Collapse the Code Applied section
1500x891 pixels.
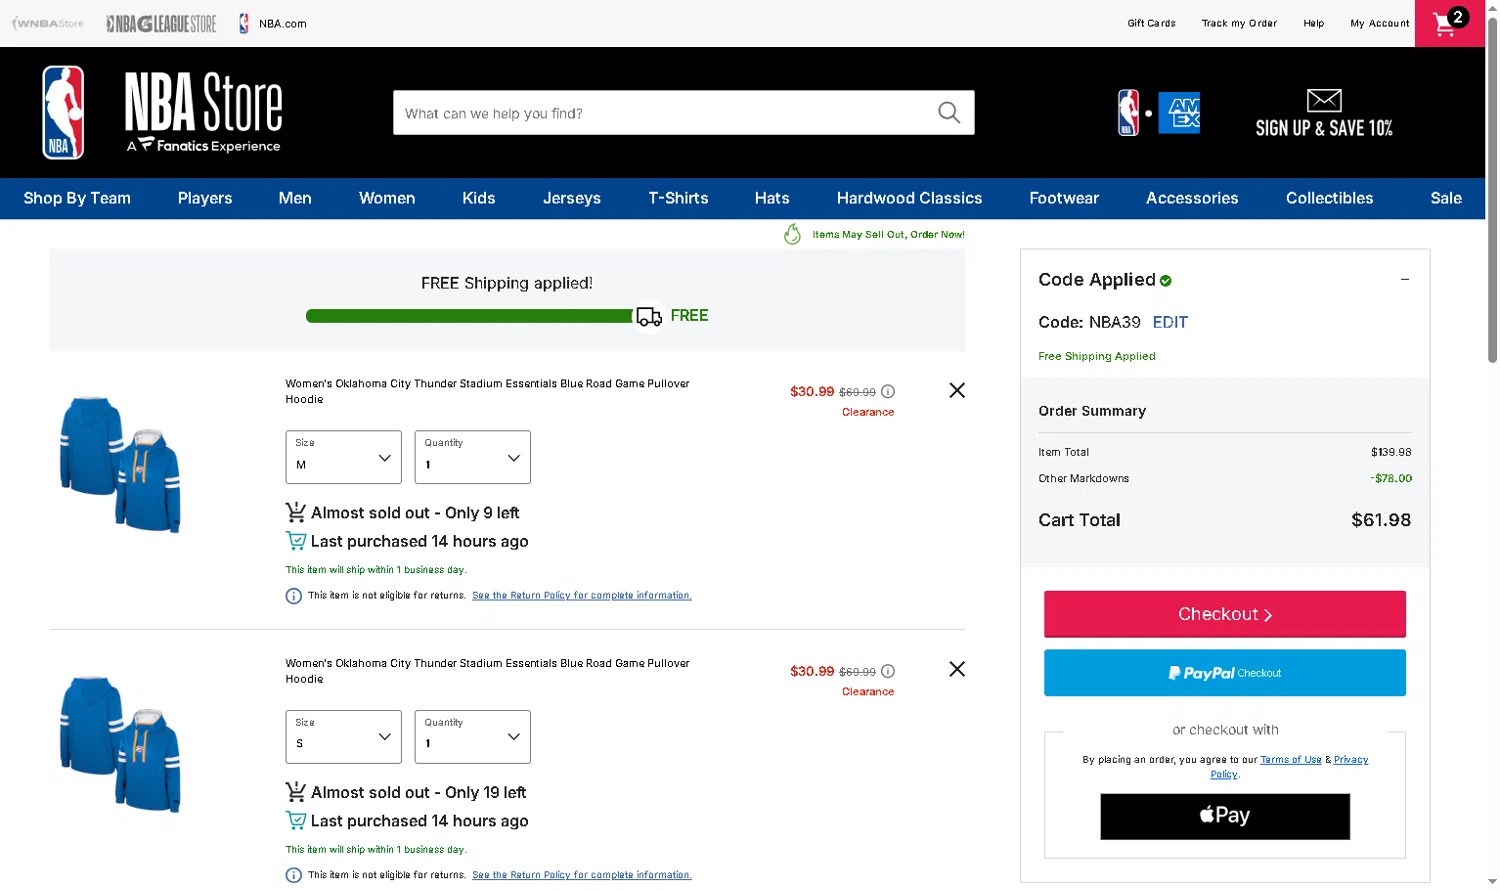(1405, 280)
